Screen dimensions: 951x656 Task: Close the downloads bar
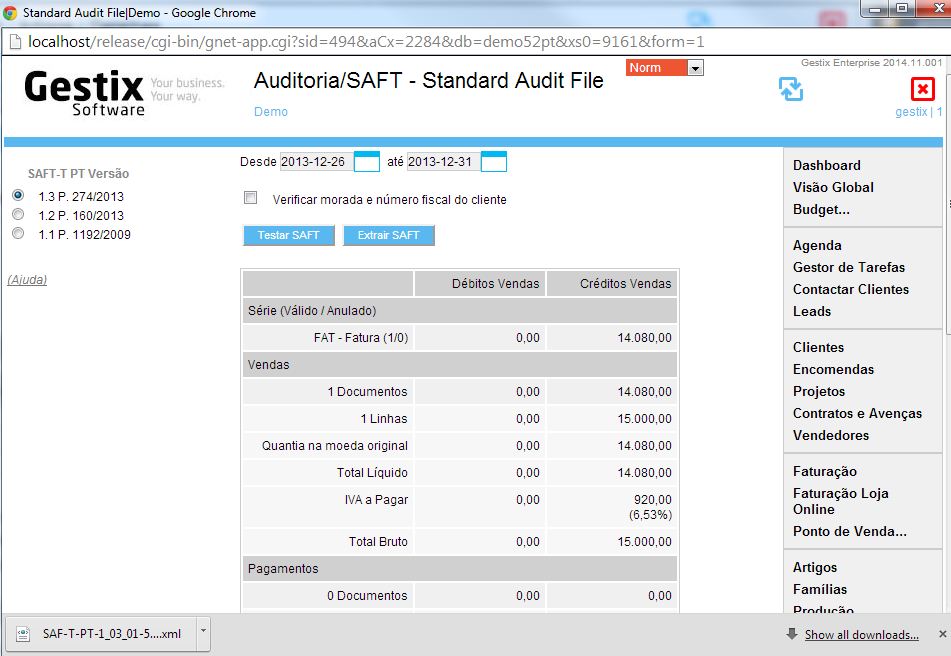tap(942, 634)
